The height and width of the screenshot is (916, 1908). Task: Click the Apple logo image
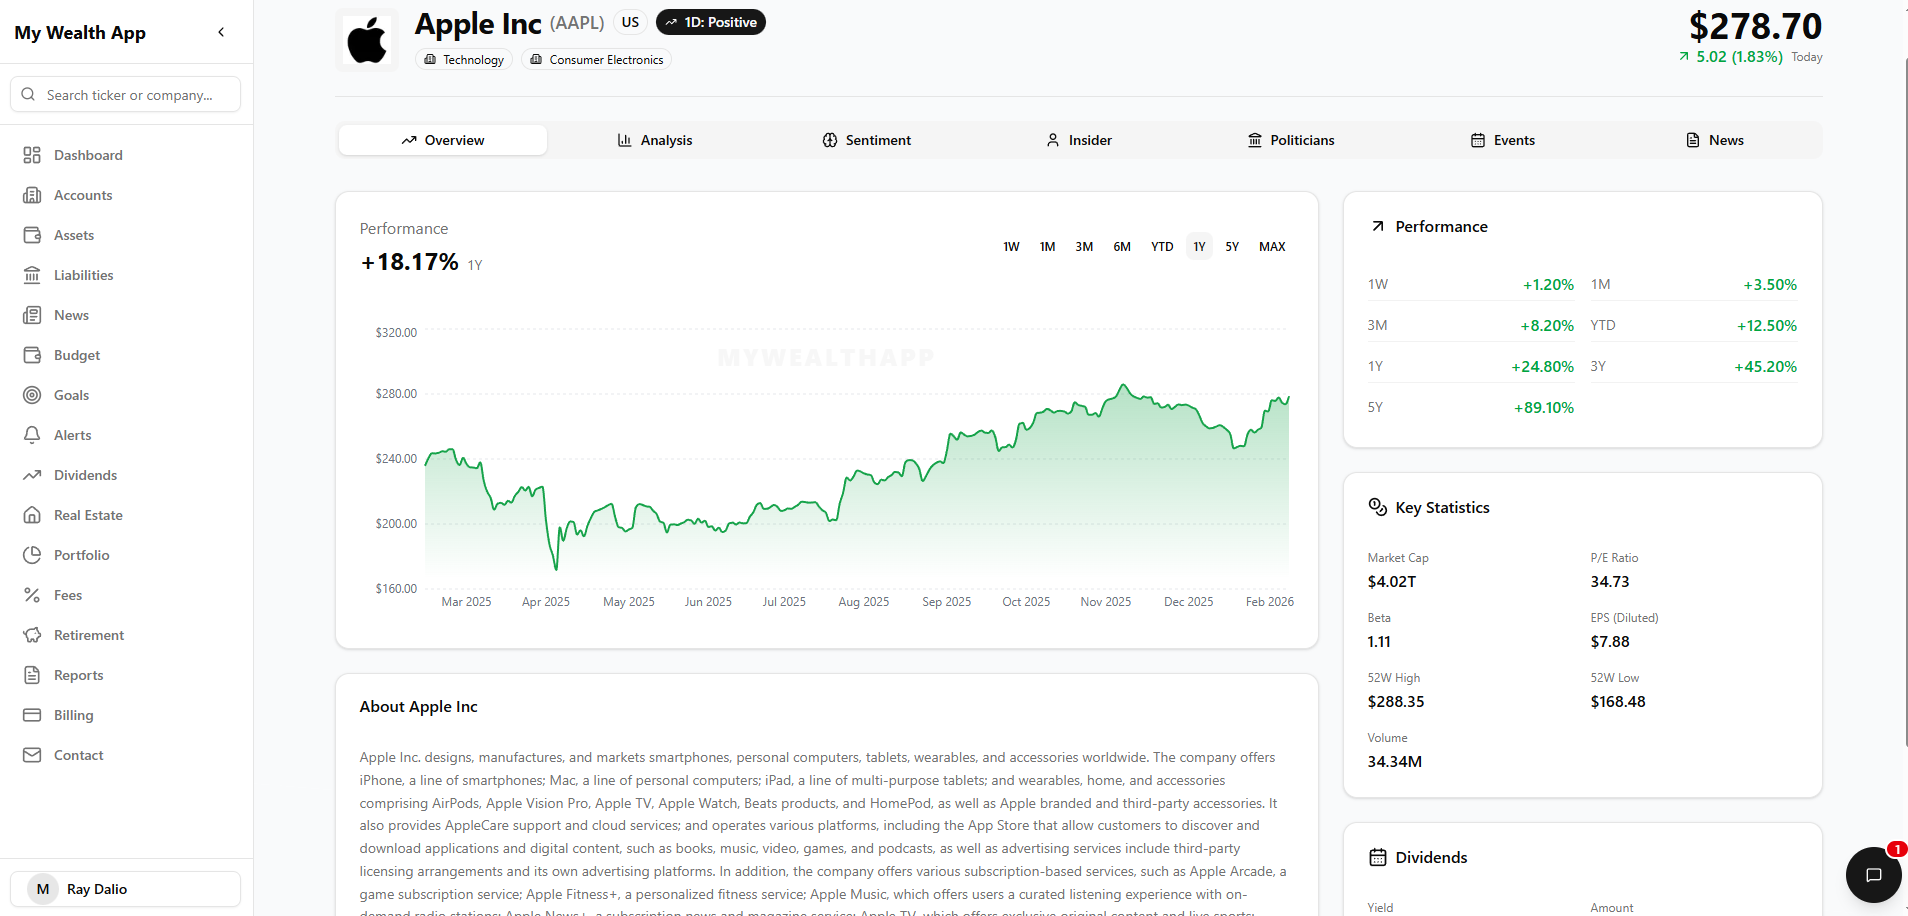367,40
